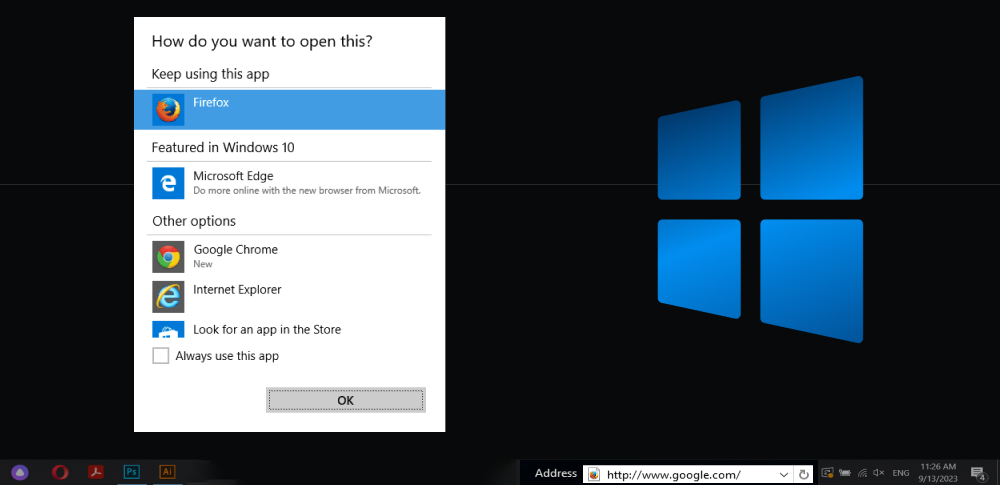Open the purple app in taskbar
The image size is (1000, 485).
(x=20, y=472)
